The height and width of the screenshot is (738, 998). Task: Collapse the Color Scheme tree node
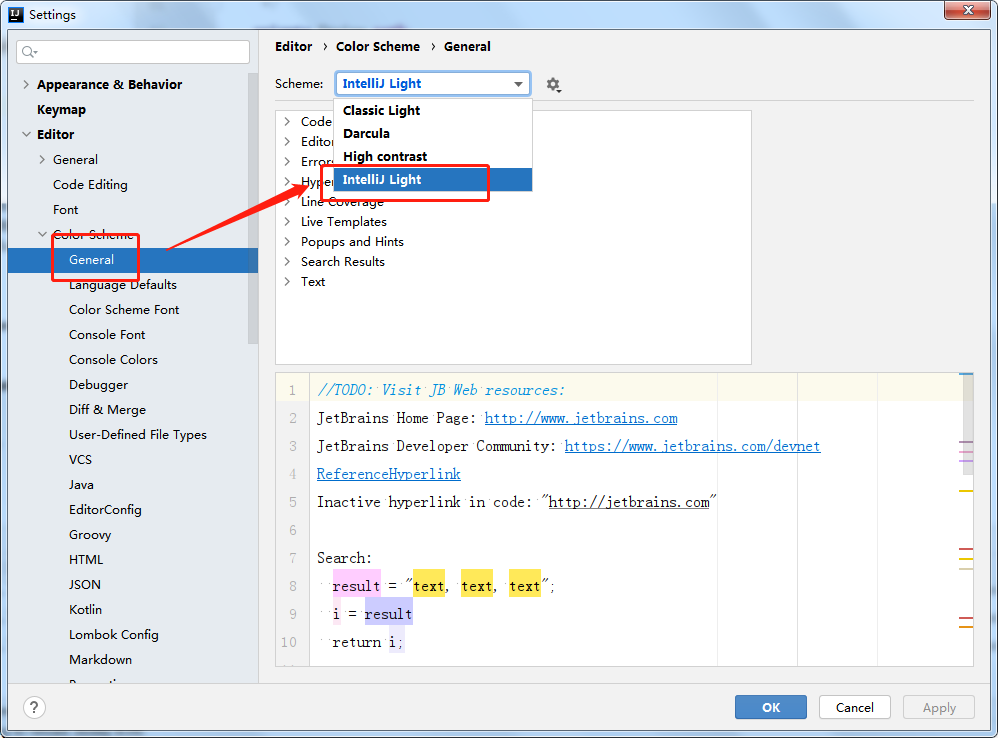[42, 234]
